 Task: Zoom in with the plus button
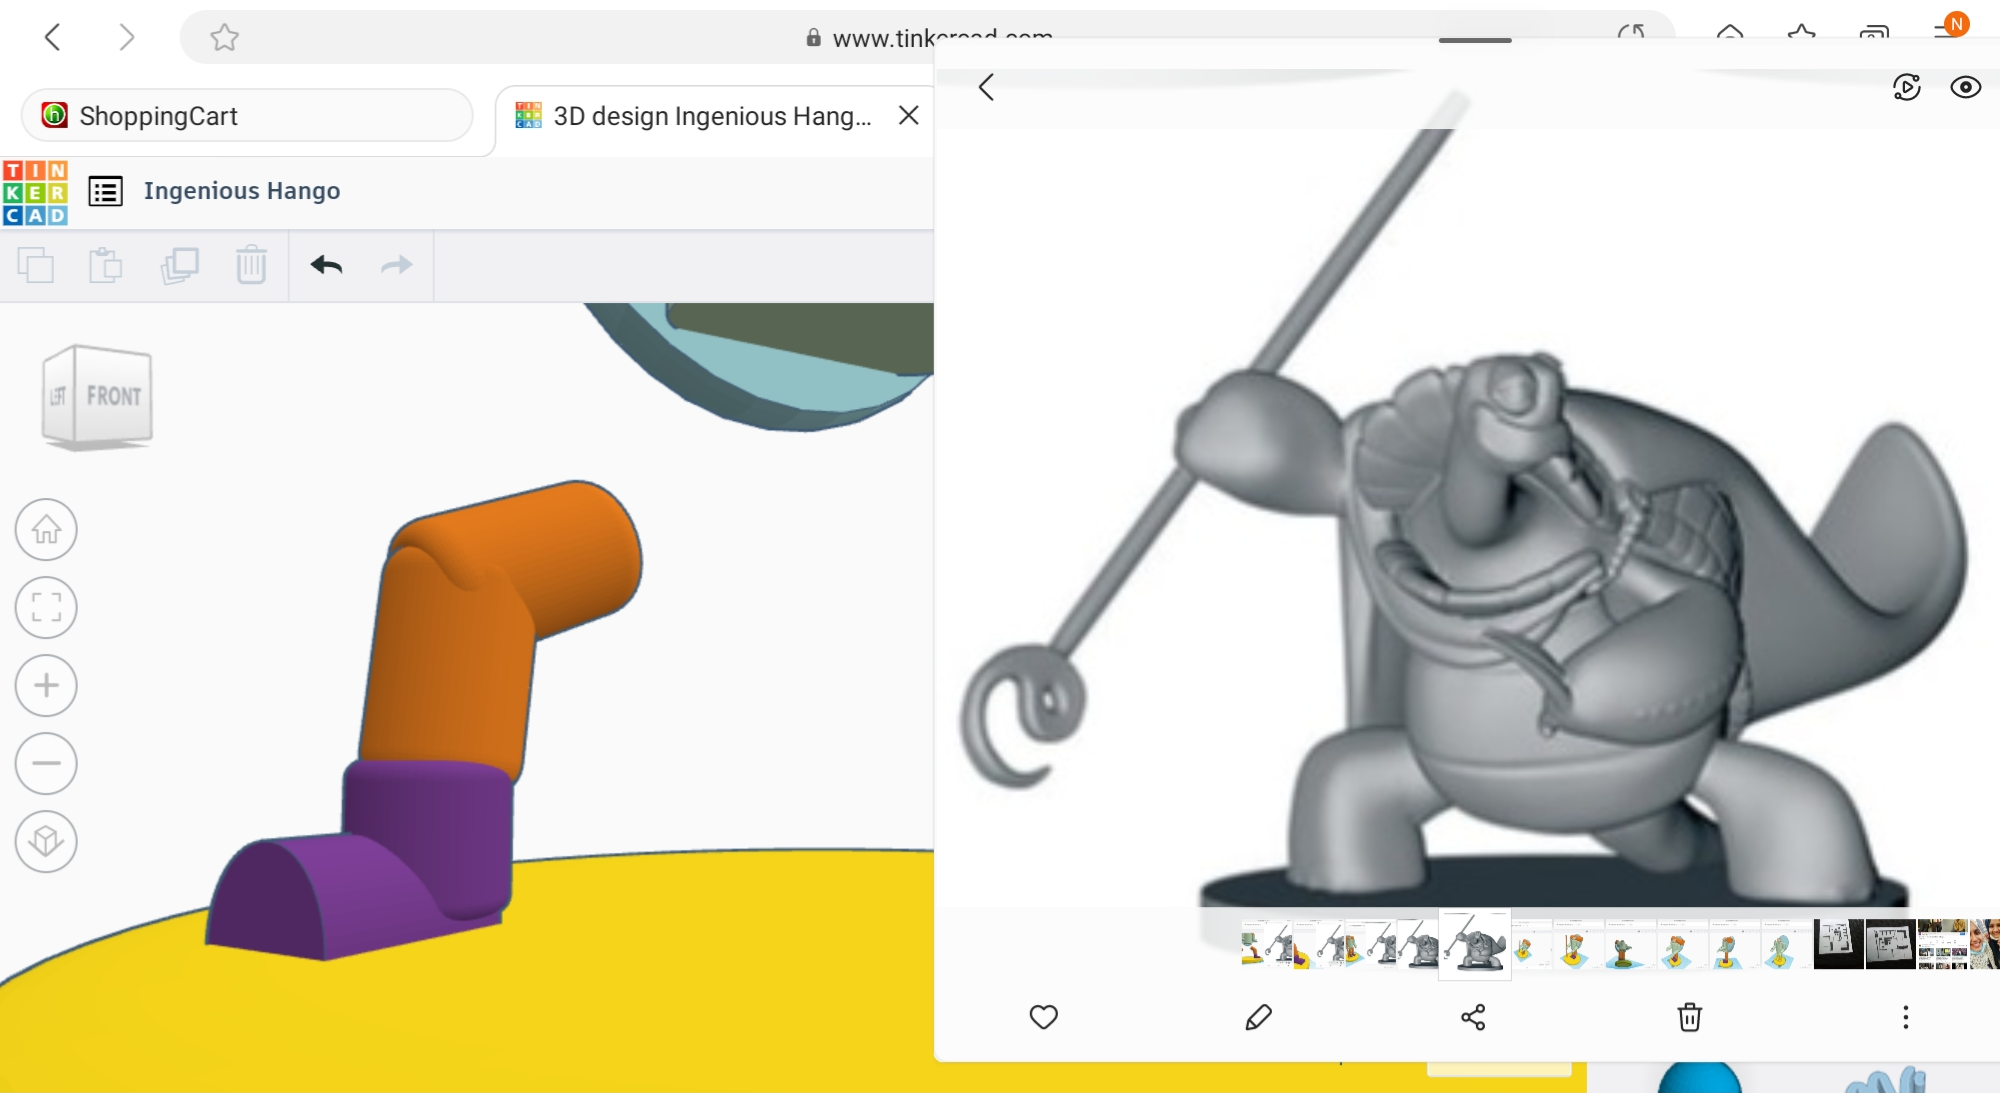(x=46, y=685)
